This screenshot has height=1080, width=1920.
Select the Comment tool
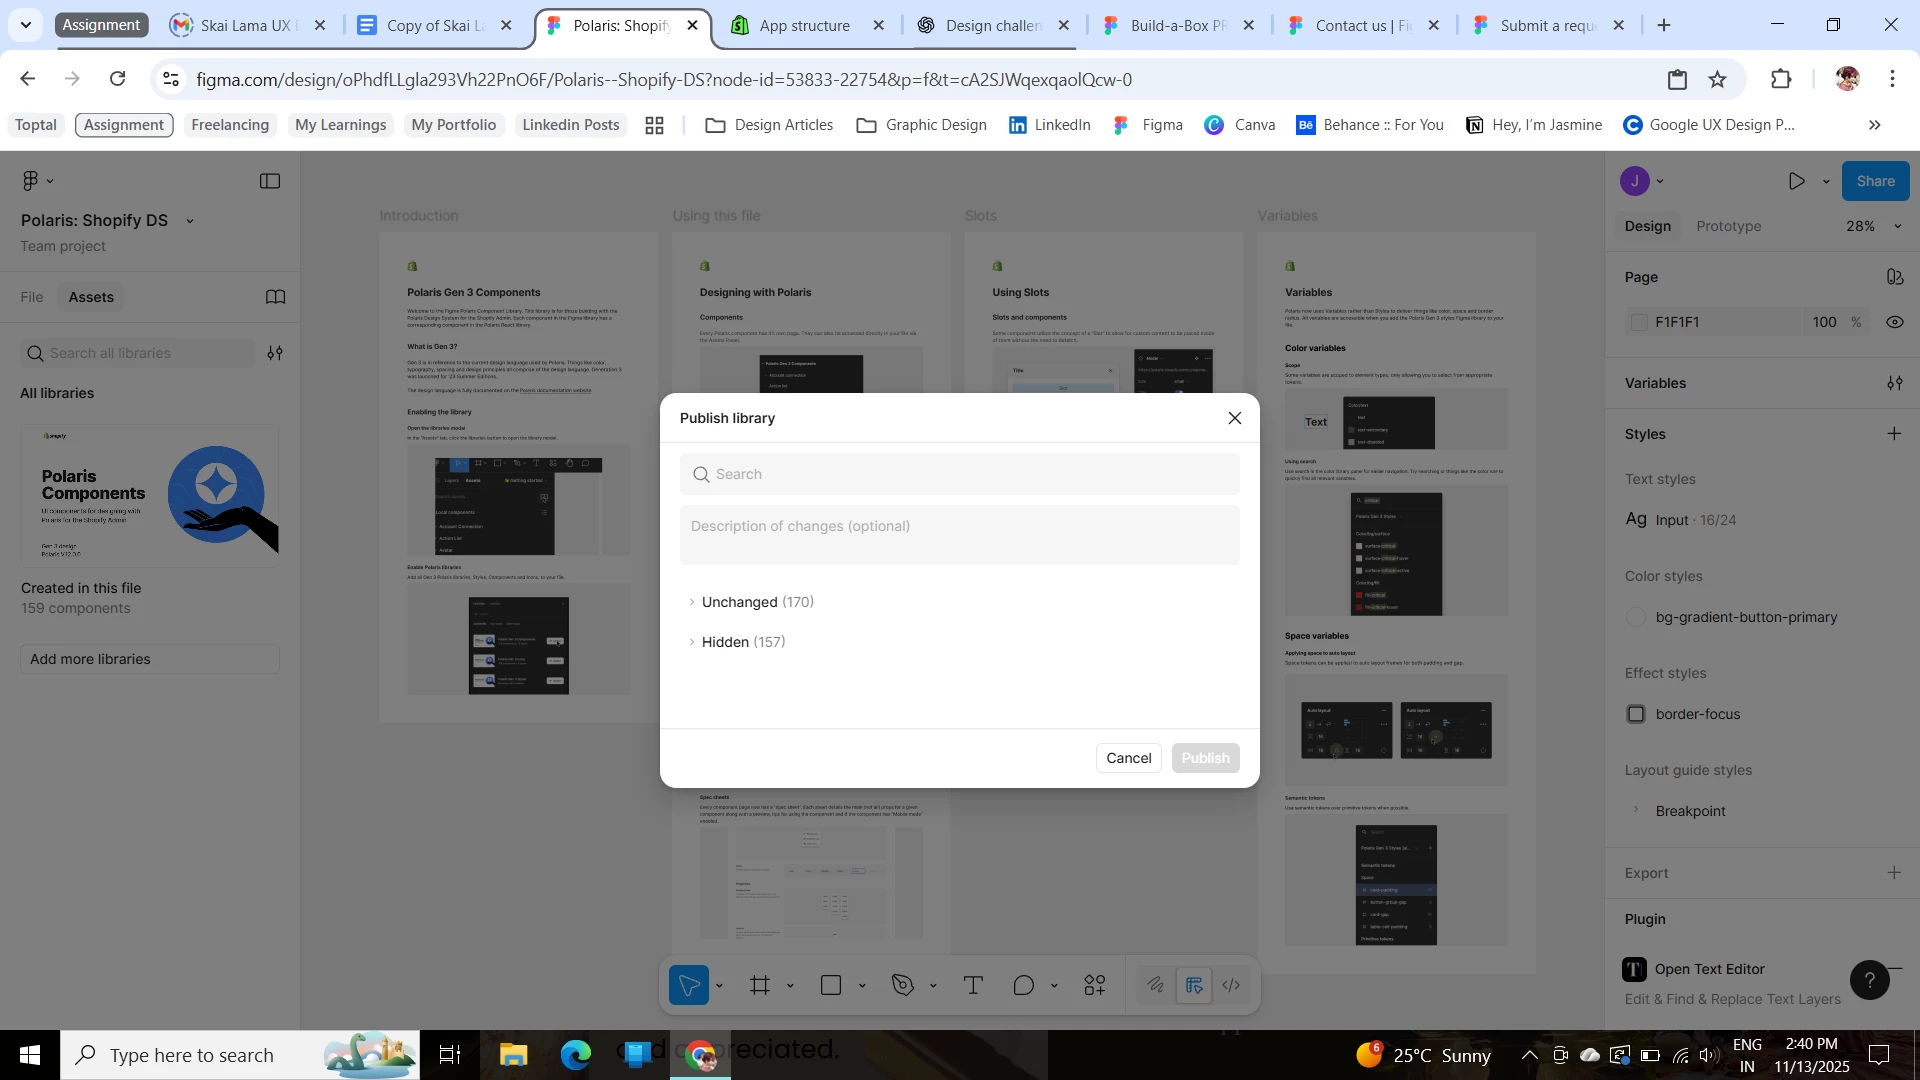[1023, 986]
